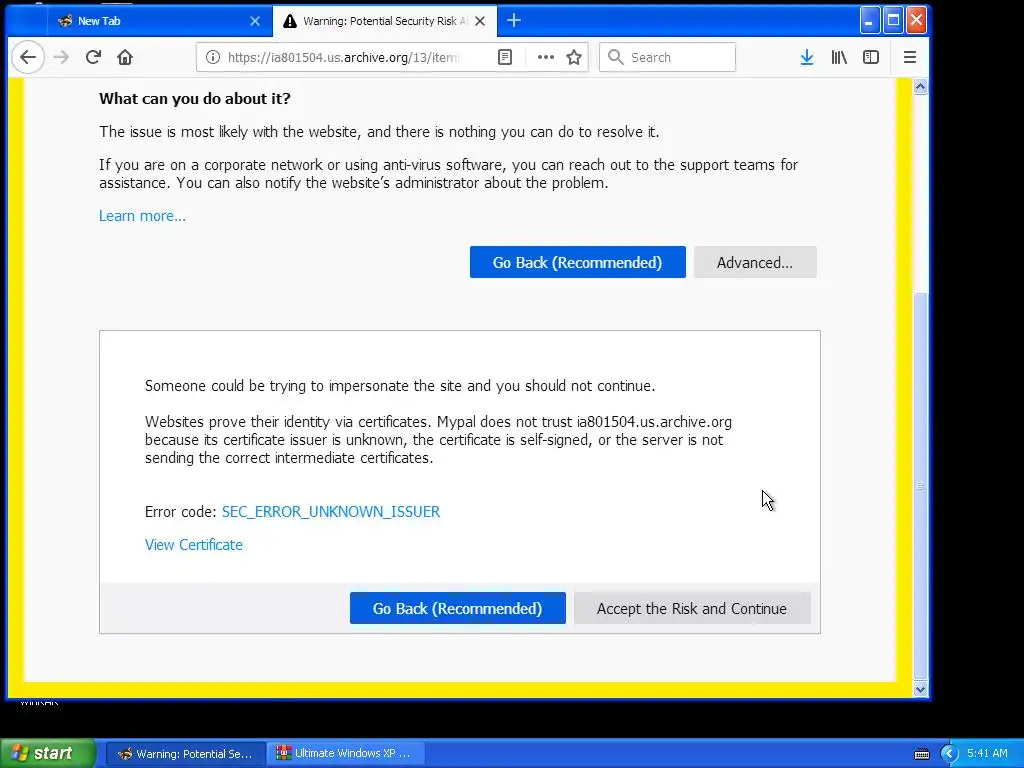Open the SEC_ERROR_UNKNOWN_ISSUER error code link
Image resolution: width=1024 pixels, height=768 pixels.
[x=331, y=512]
